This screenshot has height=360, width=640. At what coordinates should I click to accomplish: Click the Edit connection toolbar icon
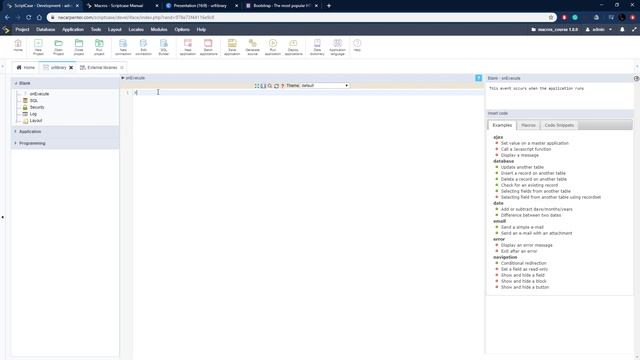(x=143, y=47)
